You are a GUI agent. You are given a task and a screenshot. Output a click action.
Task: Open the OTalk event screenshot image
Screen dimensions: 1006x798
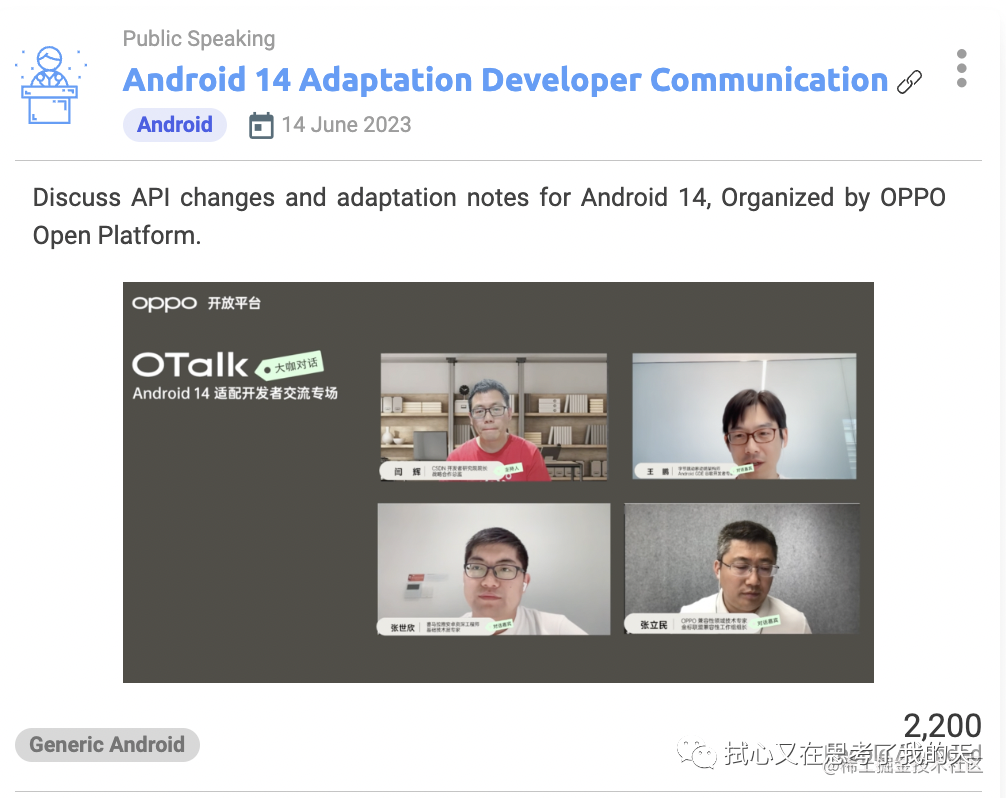498,482
